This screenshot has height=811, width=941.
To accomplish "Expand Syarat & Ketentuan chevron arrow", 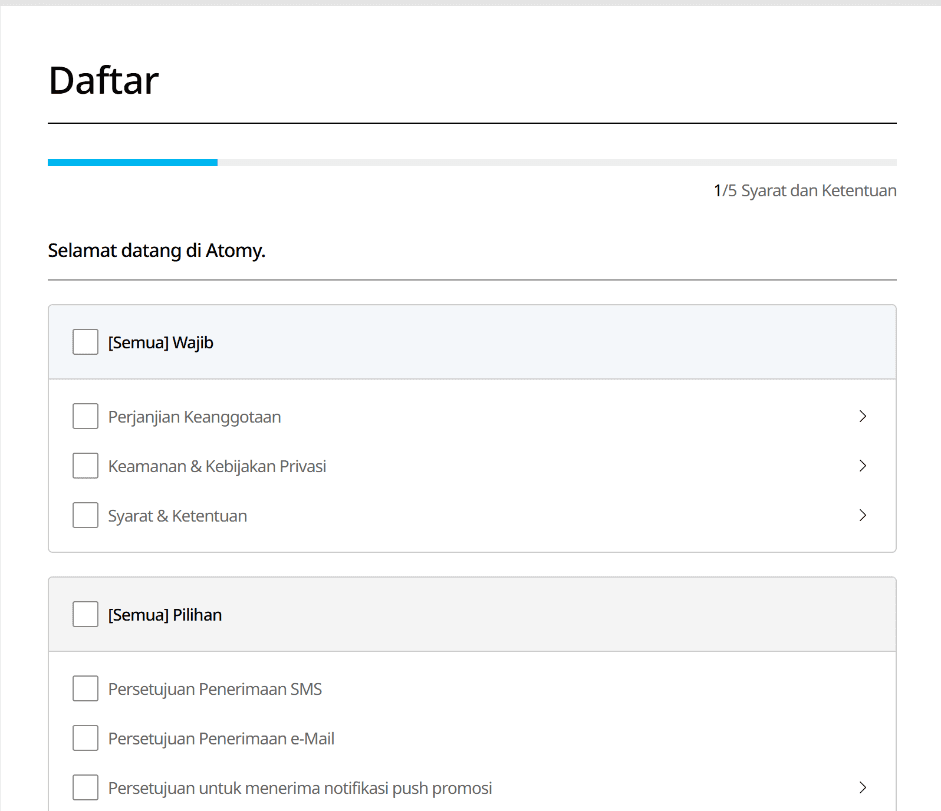I will (862, 515).
